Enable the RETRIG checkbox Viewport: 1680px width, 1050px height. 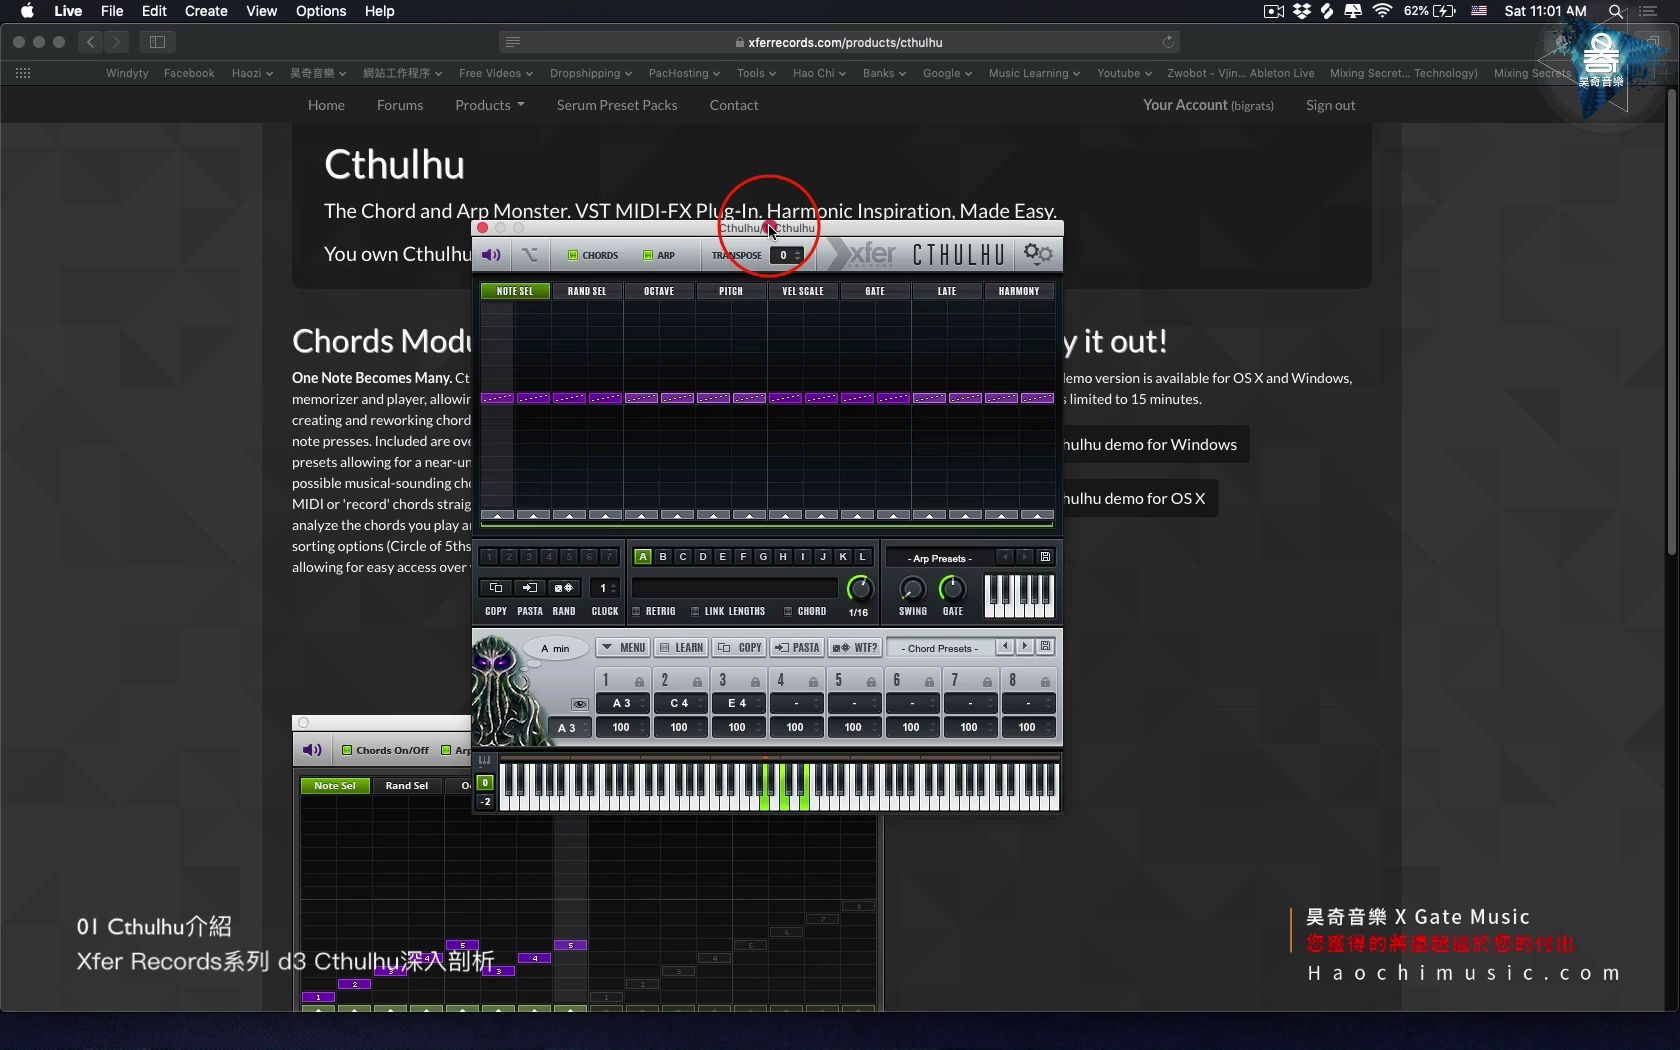click(x=636, y=611)
